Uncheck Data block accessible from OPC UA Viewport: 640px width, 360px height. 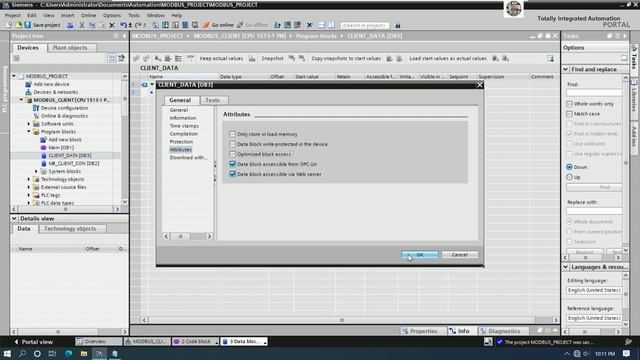[233, 164]
